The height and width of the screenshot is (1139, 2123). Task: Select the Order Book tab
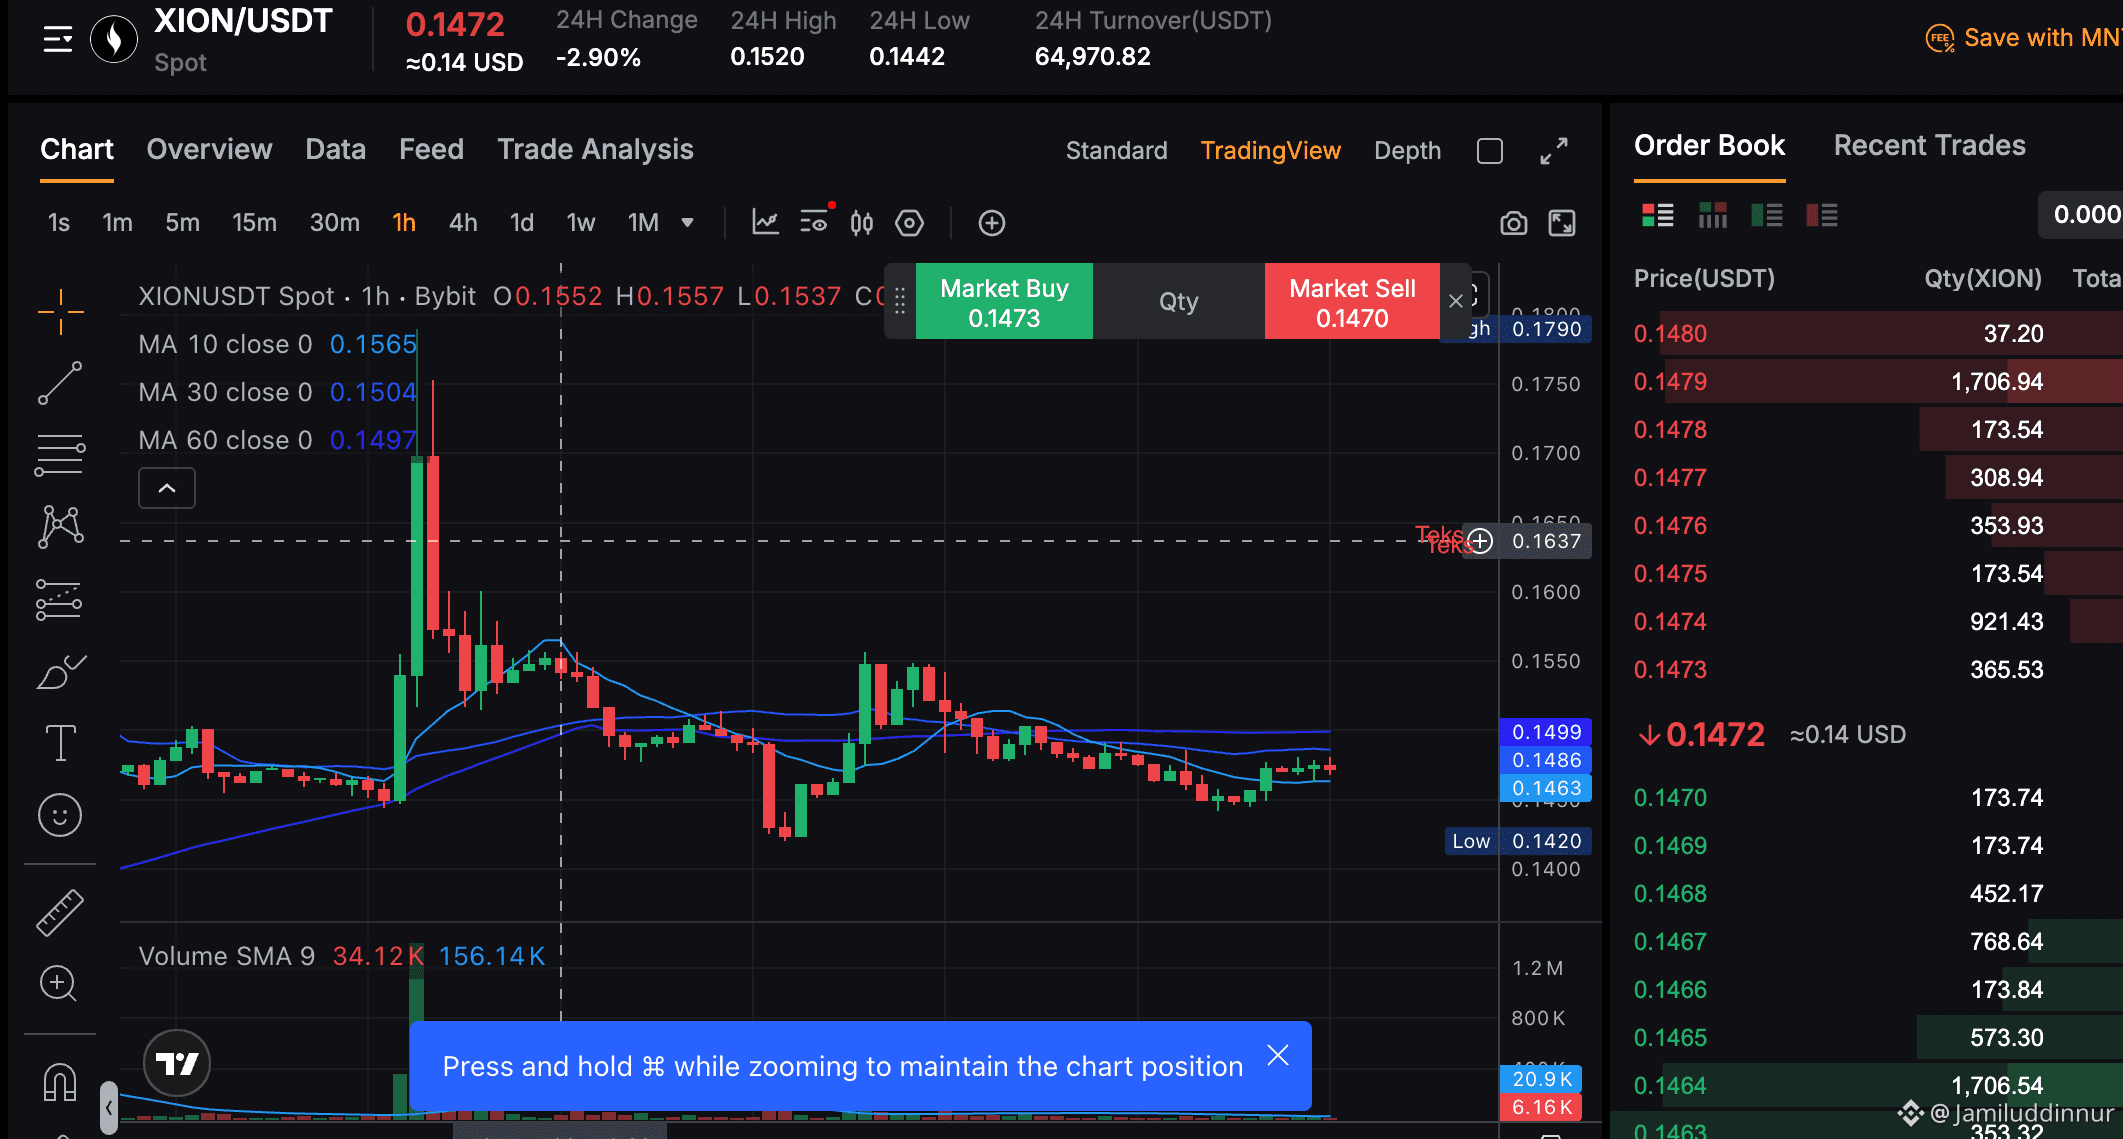point(1710,145)
